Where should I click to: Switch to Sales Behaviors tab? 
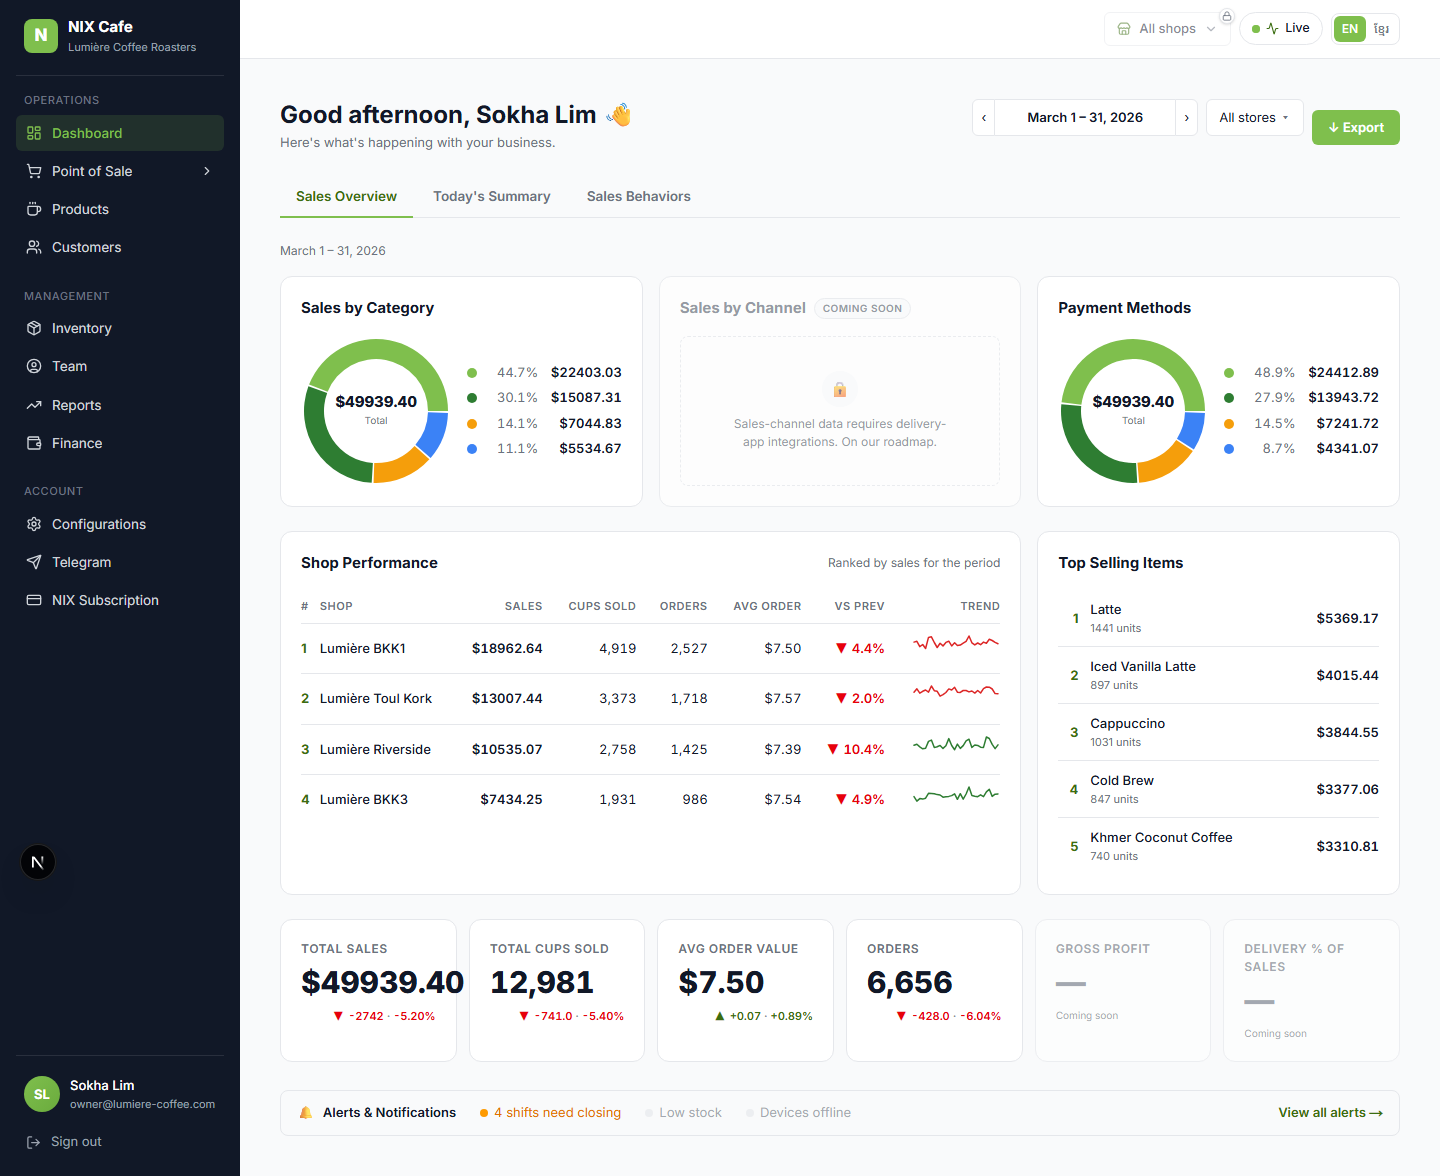pos(639,197)
